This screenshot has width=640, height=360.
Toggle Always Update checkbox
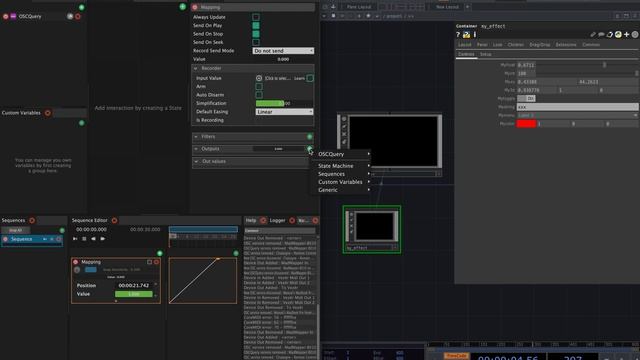(256, 17)
